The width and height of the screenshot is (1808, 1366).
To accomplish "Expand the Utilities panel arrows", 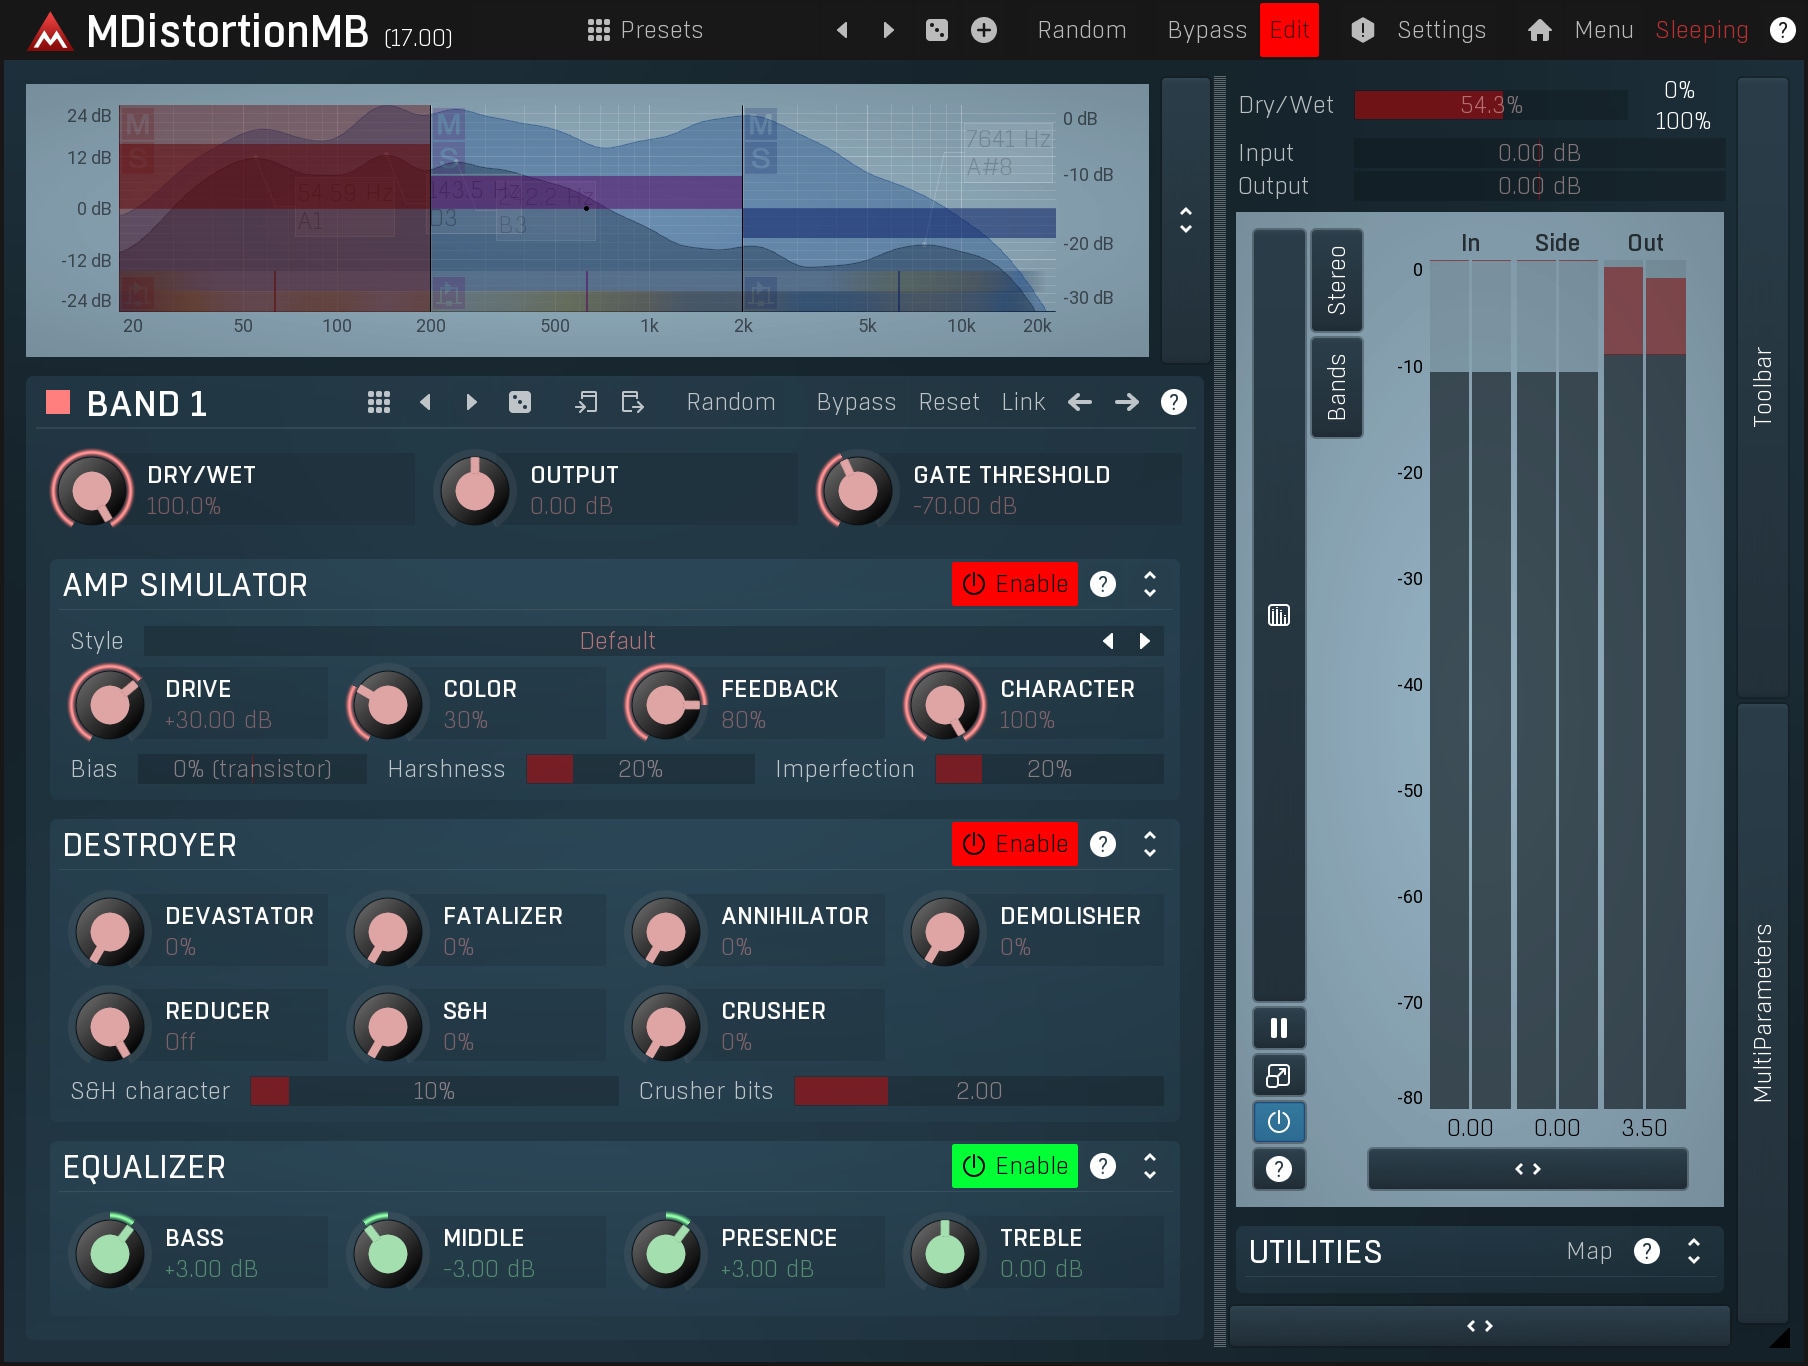I will click(x=1694, y=1251).
